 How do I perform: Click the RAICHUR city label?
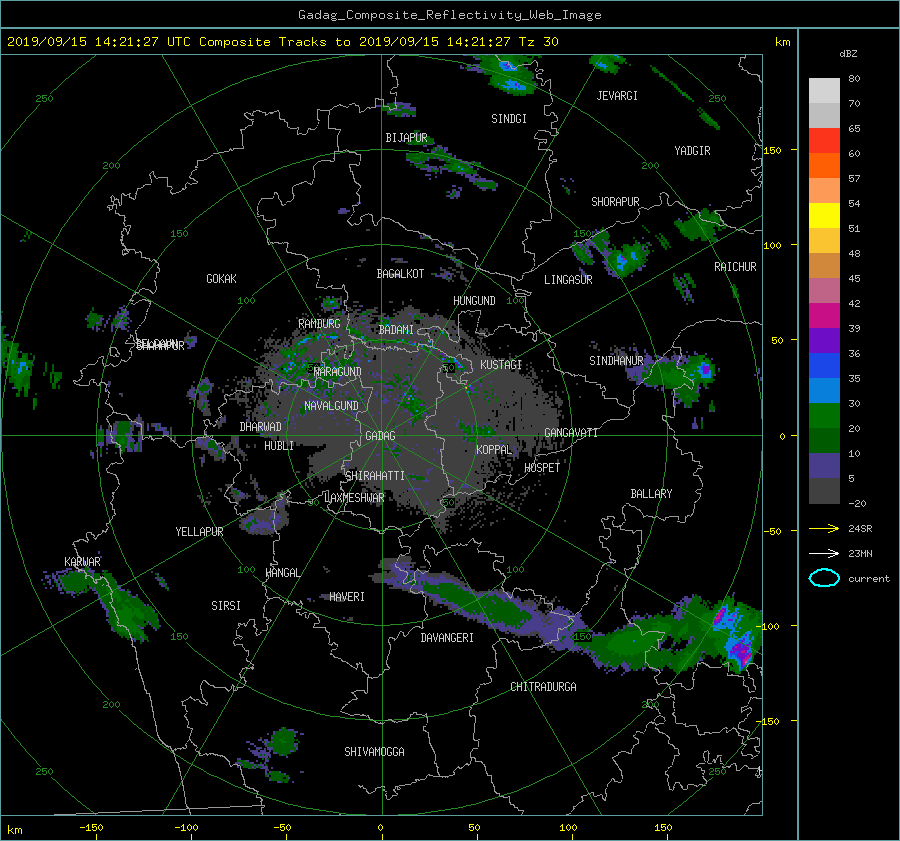(x=735, y=267)
